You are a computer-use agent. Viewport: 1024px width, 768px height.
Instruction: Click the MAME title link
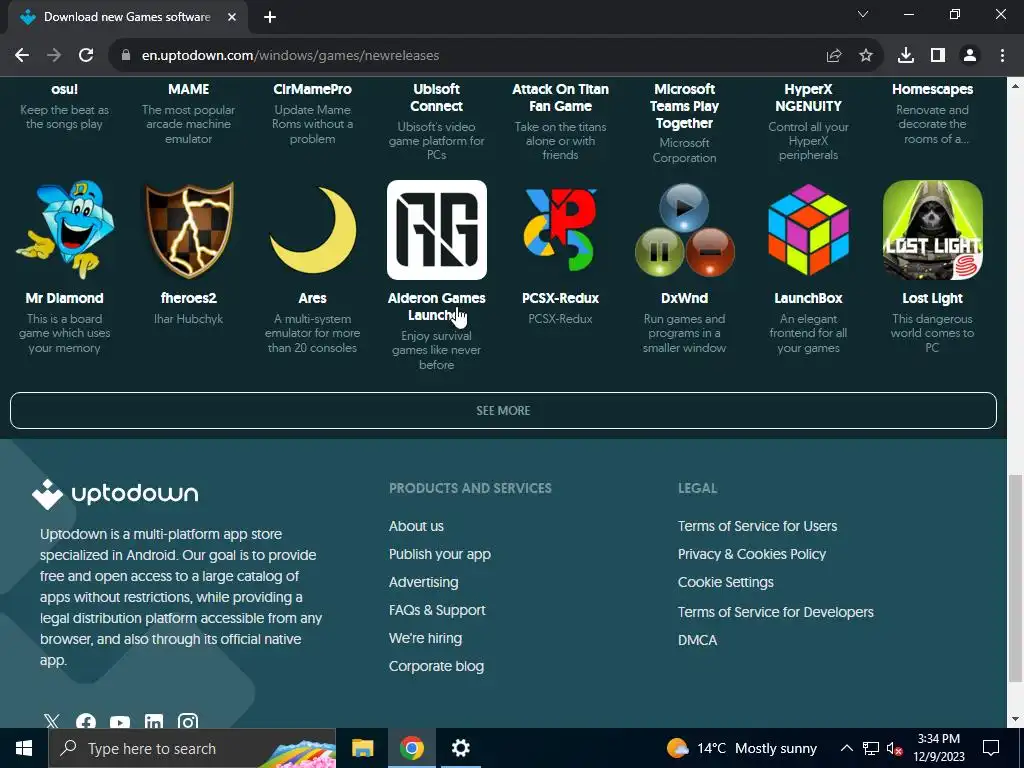pos(189,89)
